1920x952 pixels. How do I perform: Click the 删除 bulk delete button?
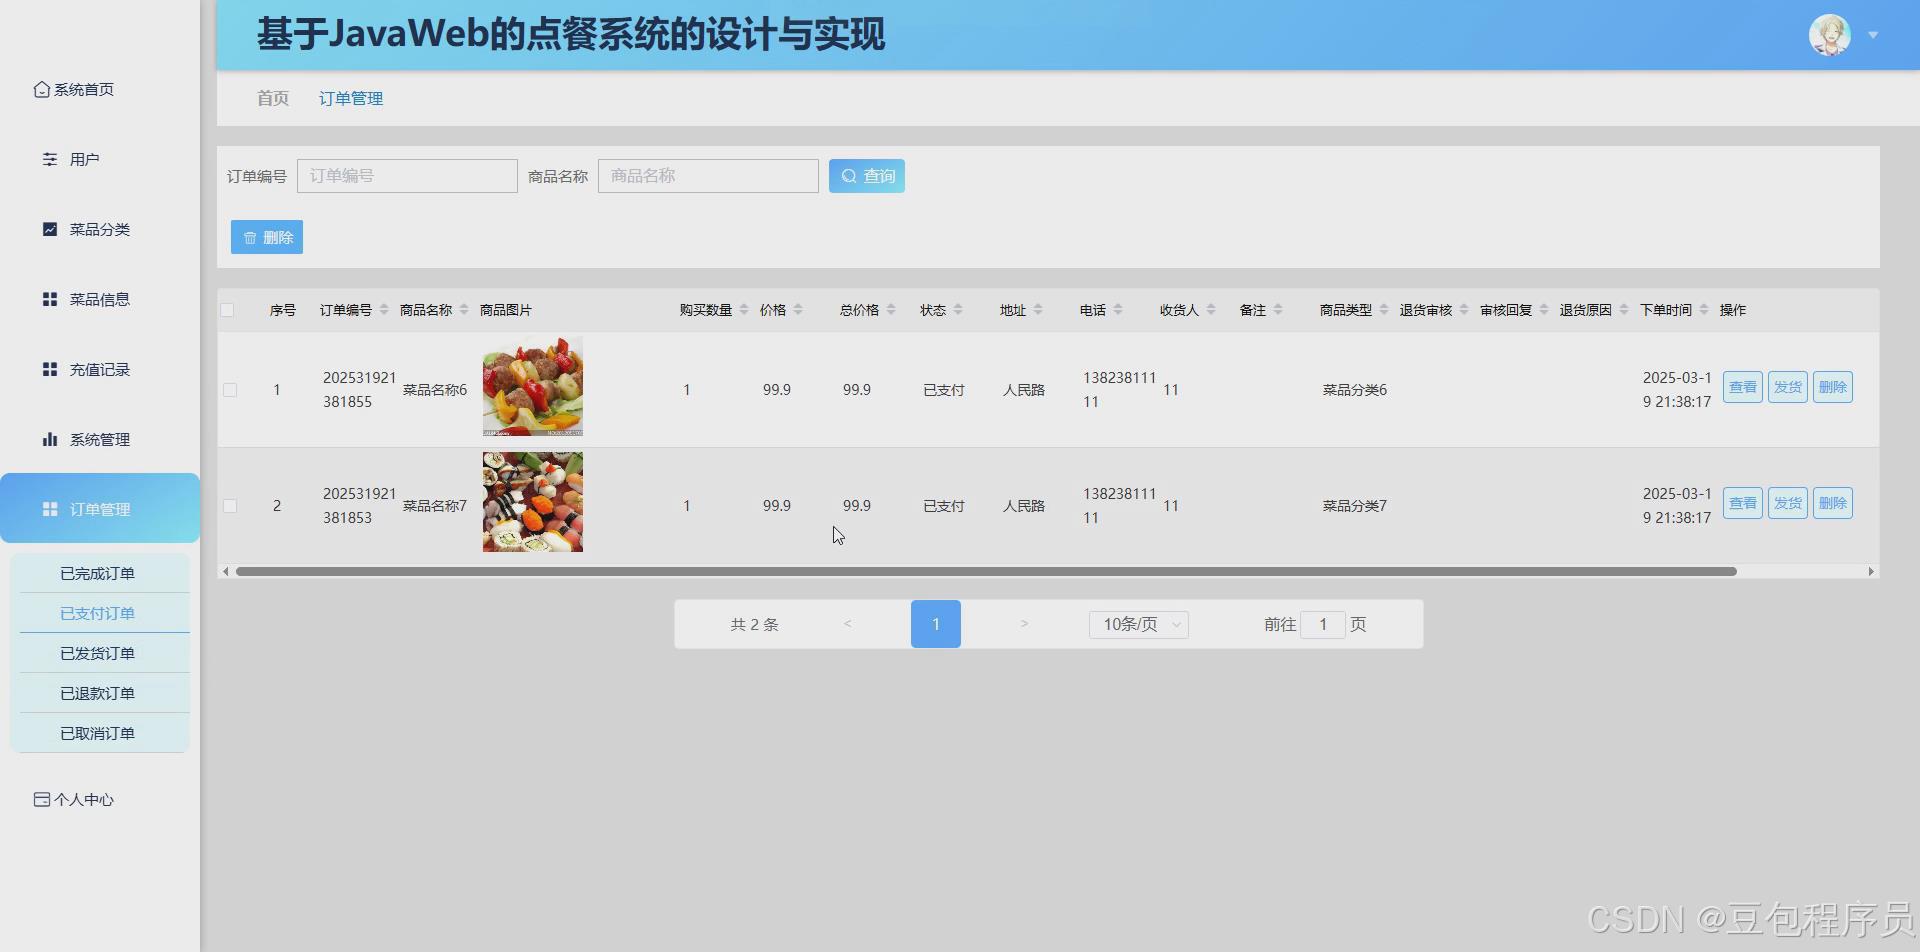[x=266, y=237]
